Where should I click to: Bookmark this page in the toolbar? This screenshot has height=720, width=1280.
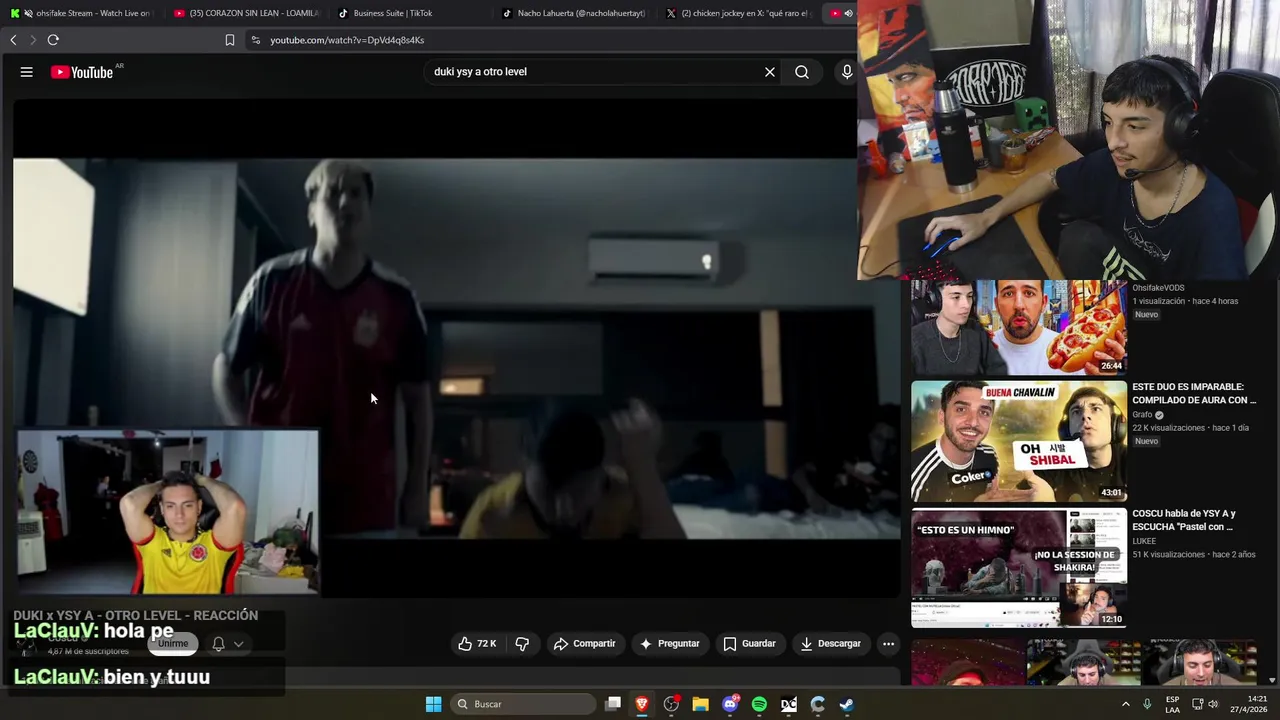[x=230, y=40]
